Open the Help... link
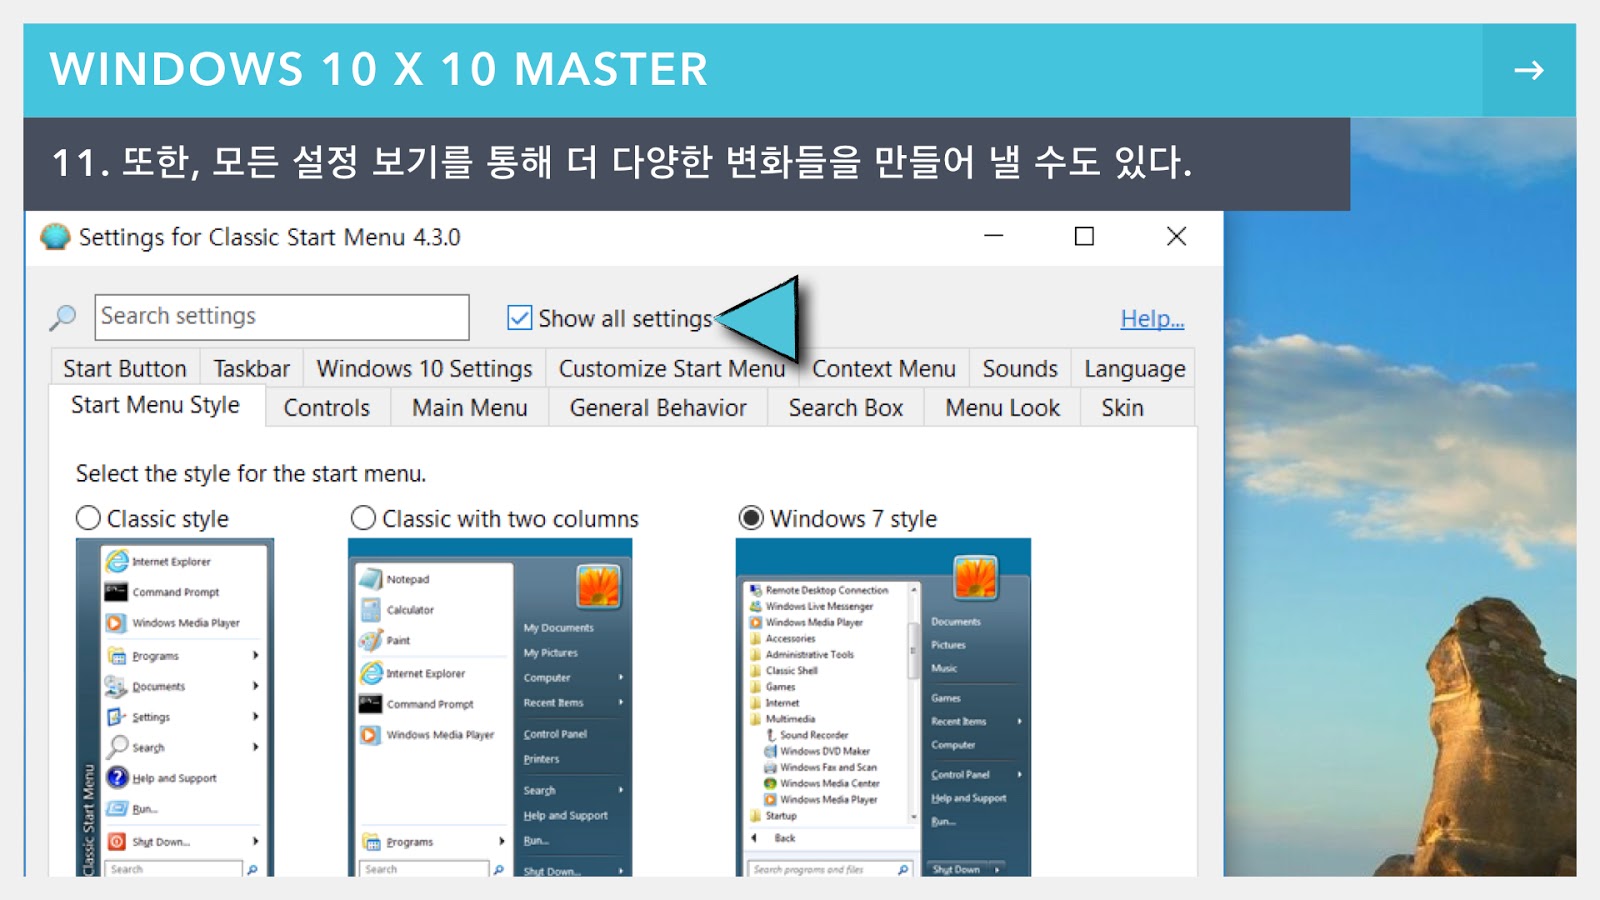The image size is (1600, 900). pyautogui.click(x=1152, y=319)
